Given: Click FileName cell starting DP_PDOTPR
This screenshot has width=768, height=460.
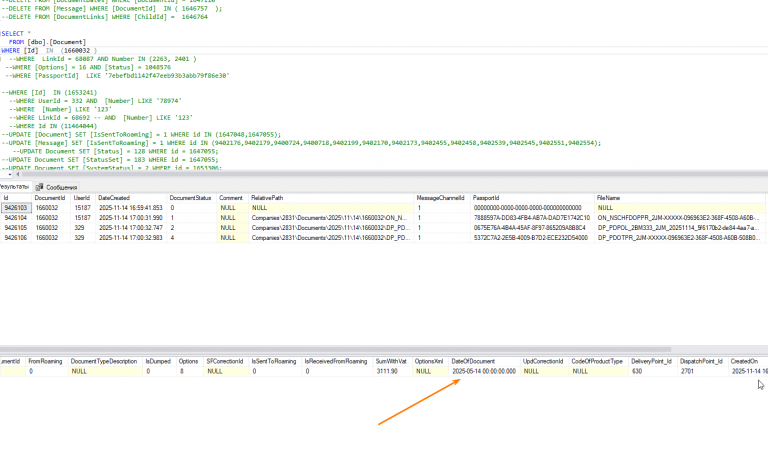Looking at the screenshot, I should pos(680,238).
